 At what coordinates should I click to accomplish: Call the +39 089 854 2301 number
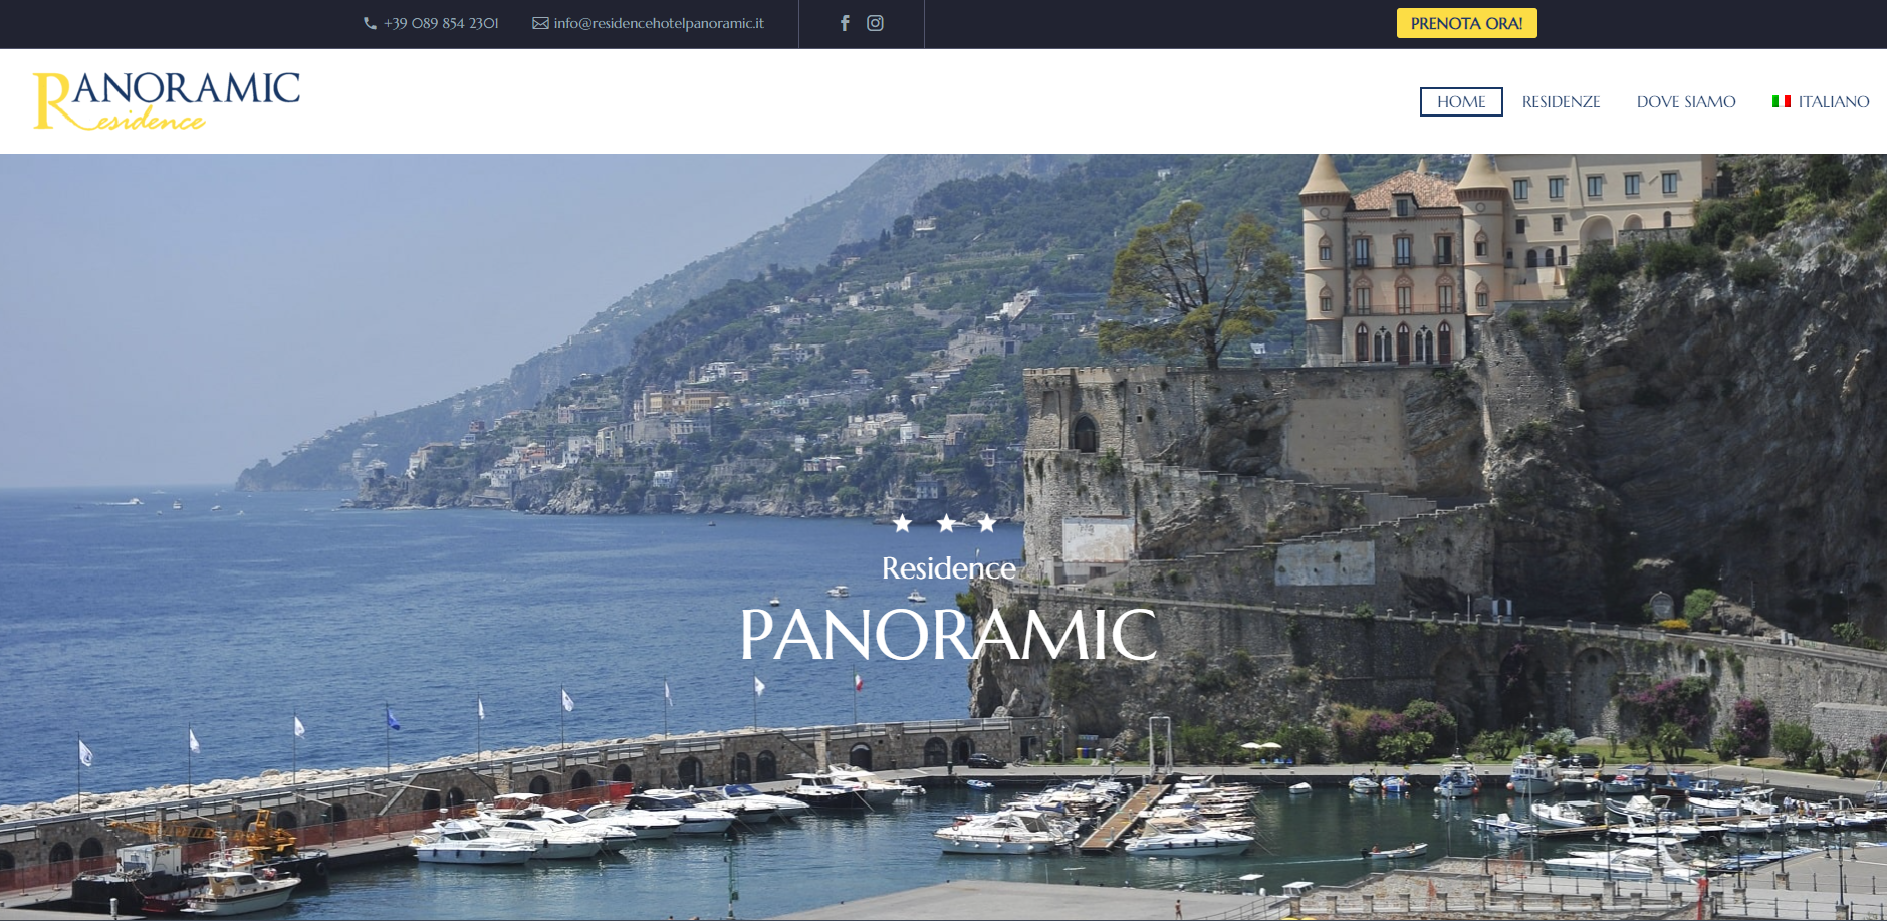pos(441,23)
